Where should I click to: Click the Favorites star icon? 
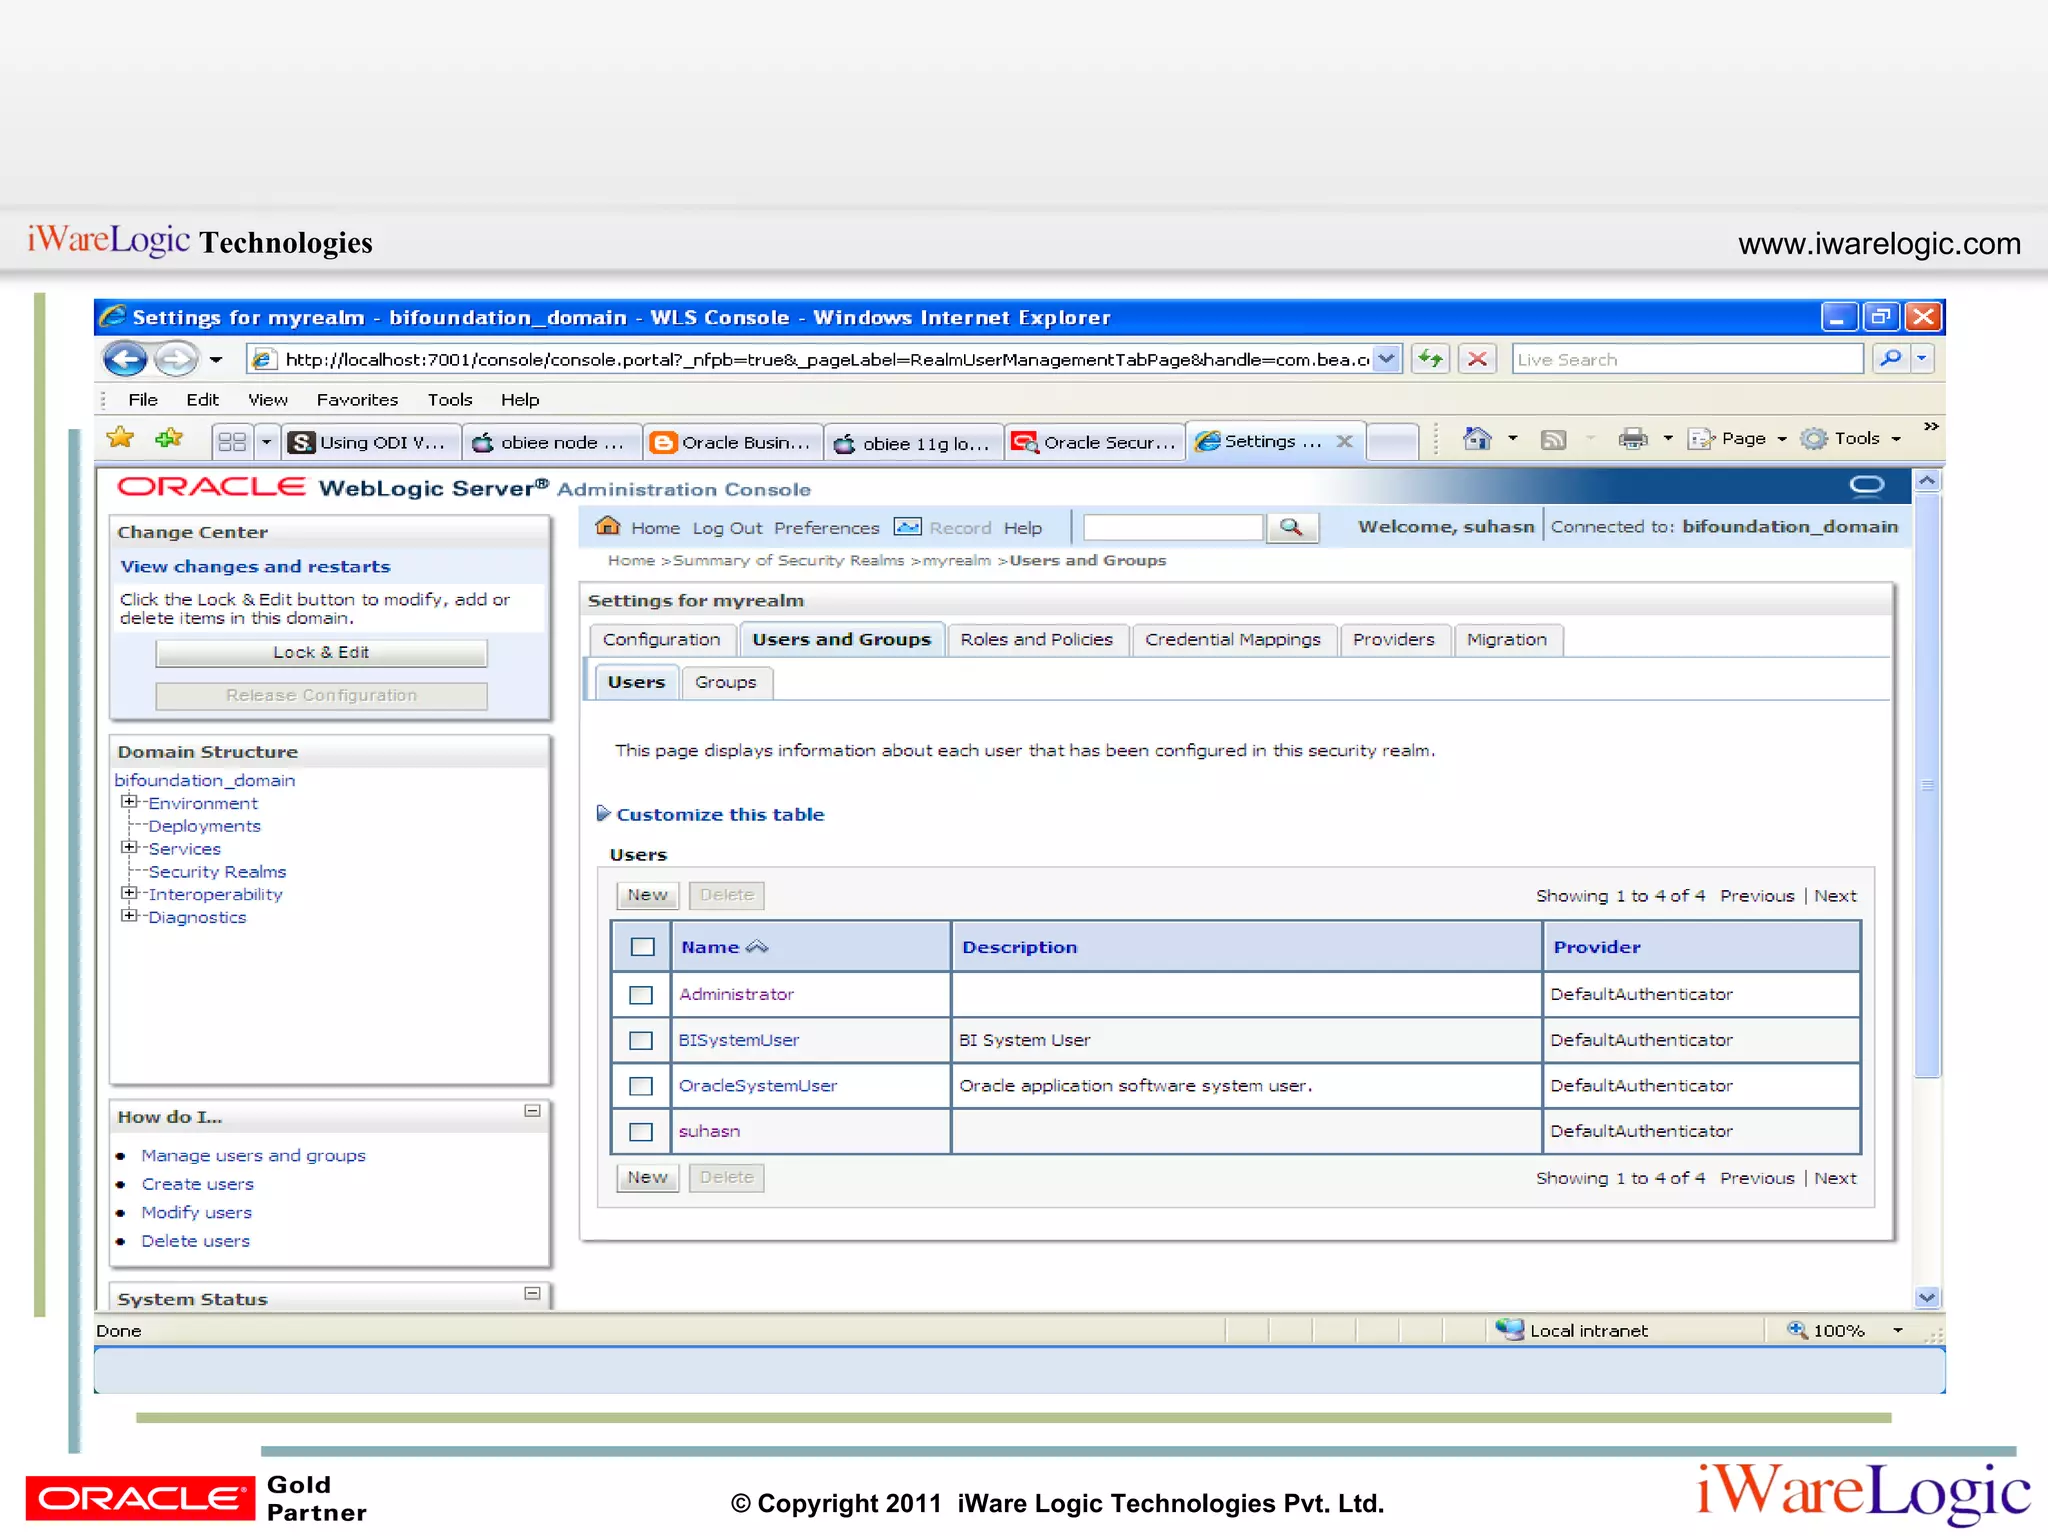pos(121,438)
